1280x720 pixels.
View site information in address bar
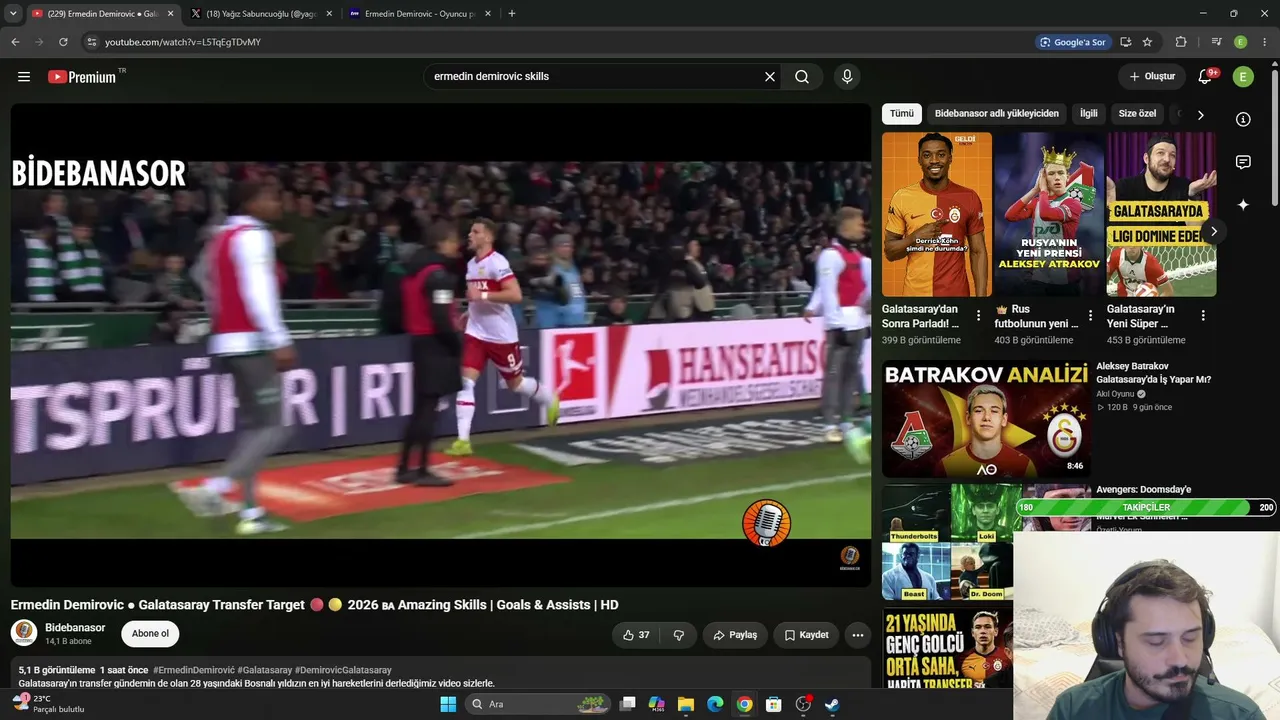(92, 42)
